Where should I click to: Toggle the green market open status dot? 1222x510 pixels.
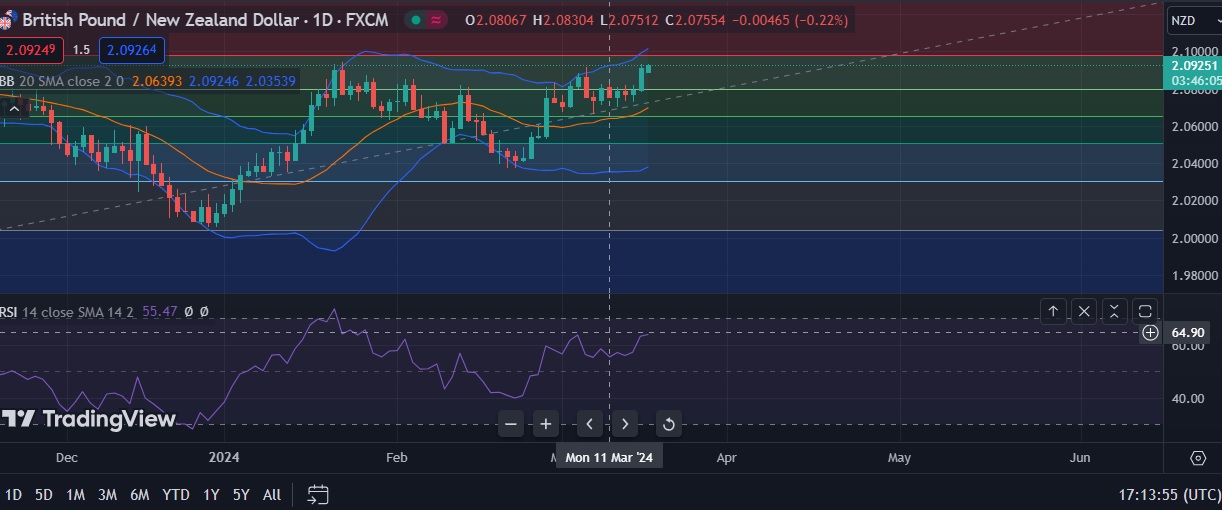tap(415, 20)
